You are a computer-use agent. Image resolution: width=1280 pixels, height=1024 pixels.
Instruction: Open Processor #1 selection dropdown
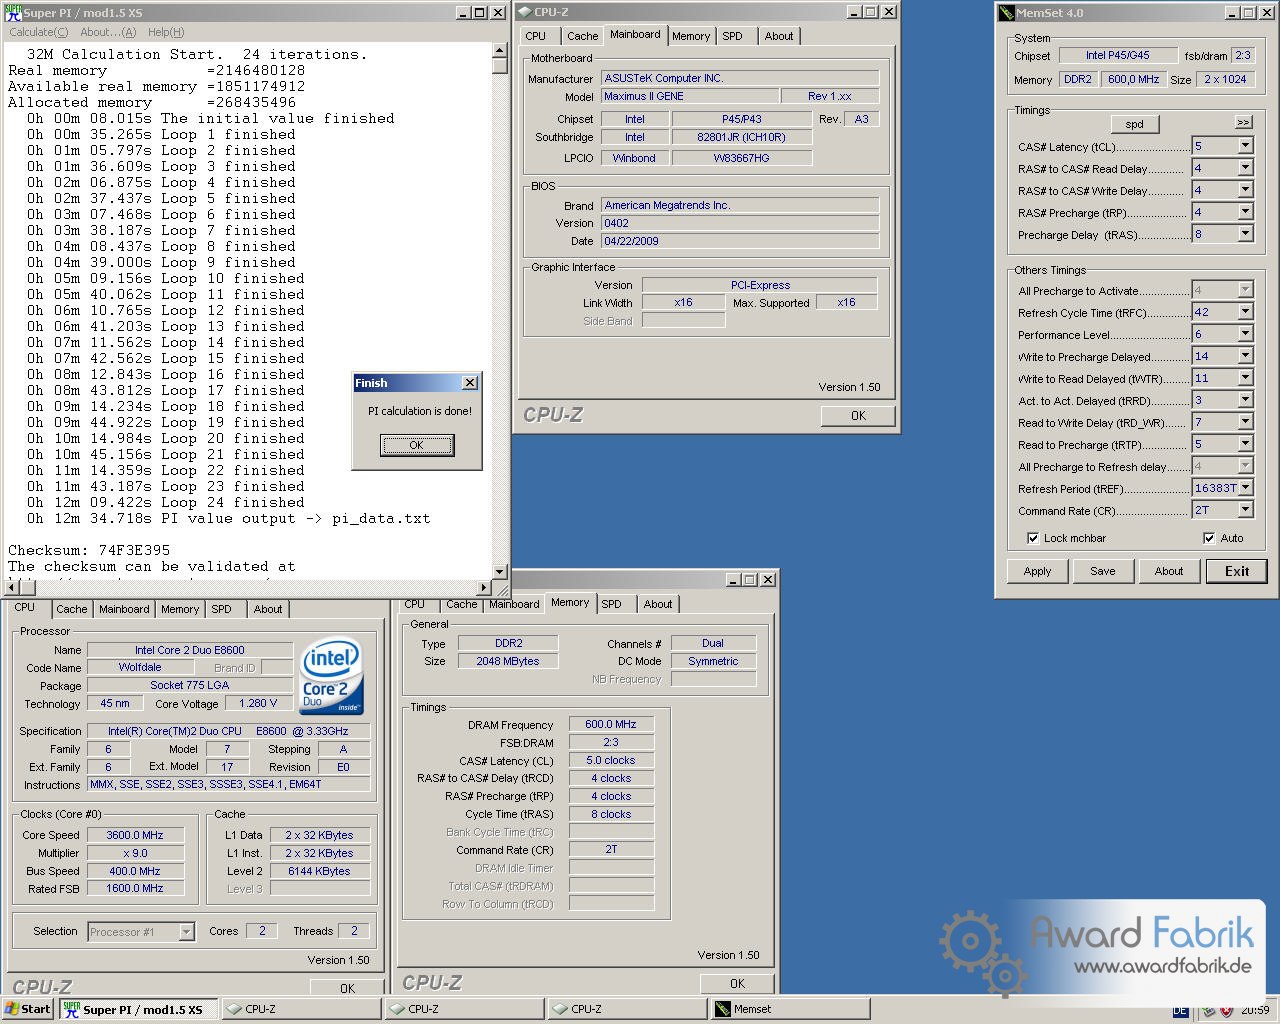point(186,932)
